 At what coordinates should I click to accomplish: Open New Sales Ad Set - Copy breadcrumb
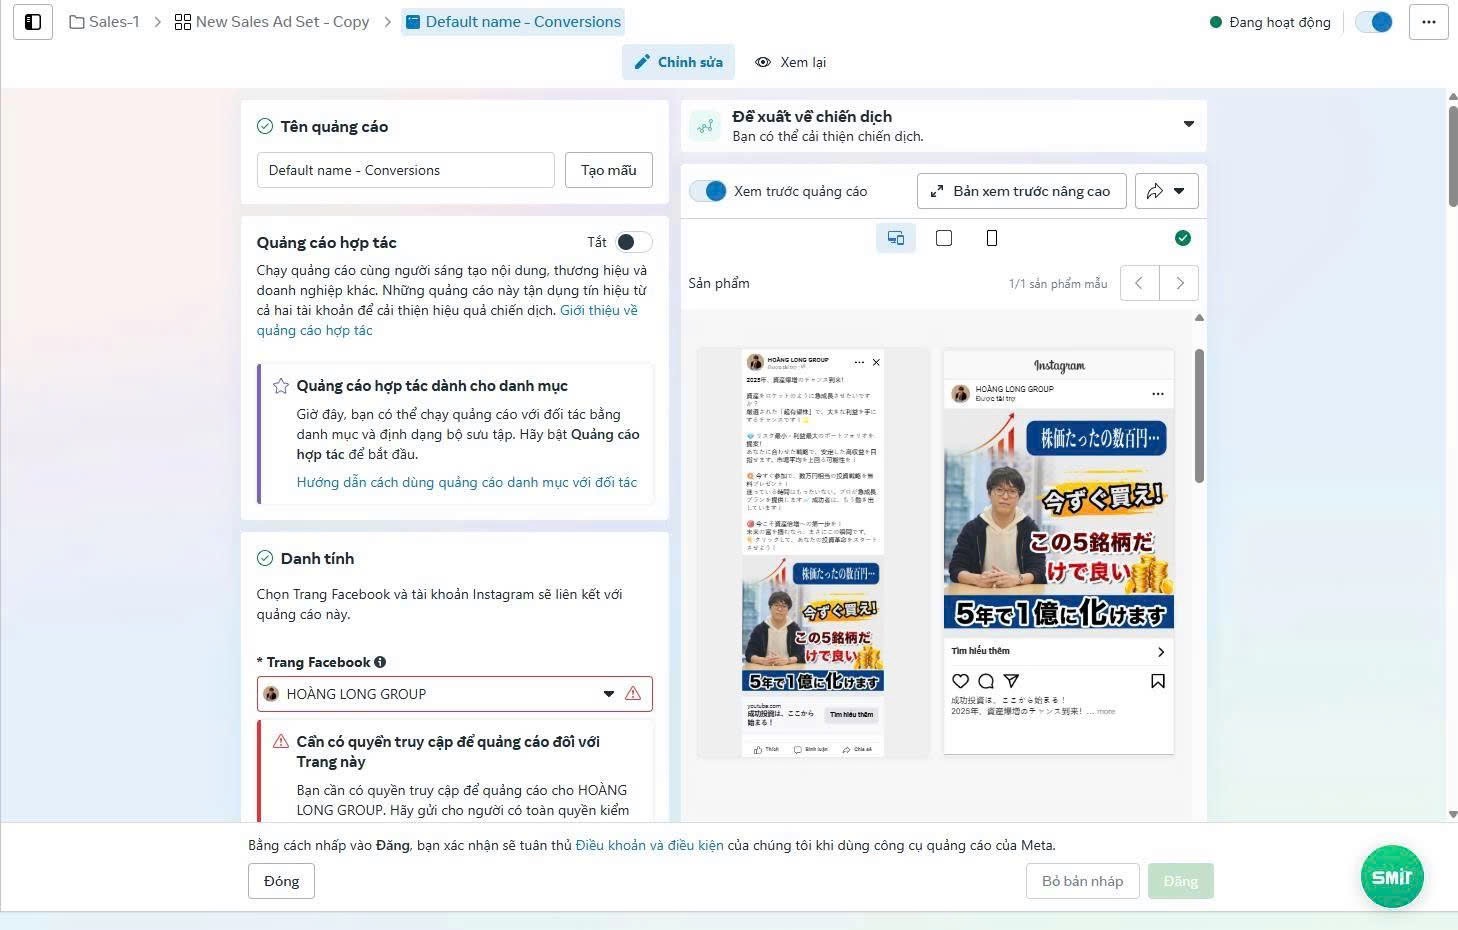pos(272,21)
